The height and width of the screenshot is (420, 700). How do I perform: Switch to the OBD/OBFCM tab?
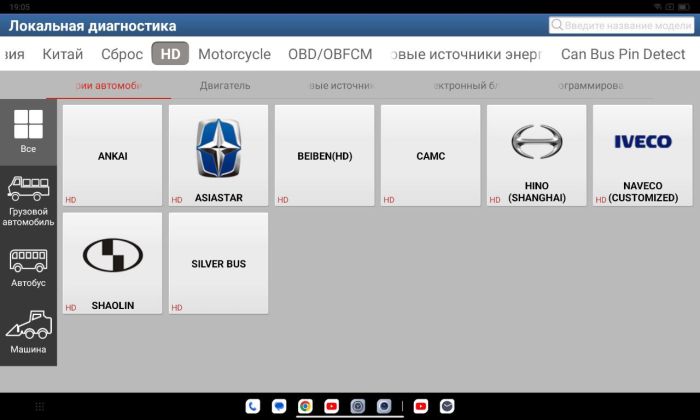point(330,54)
